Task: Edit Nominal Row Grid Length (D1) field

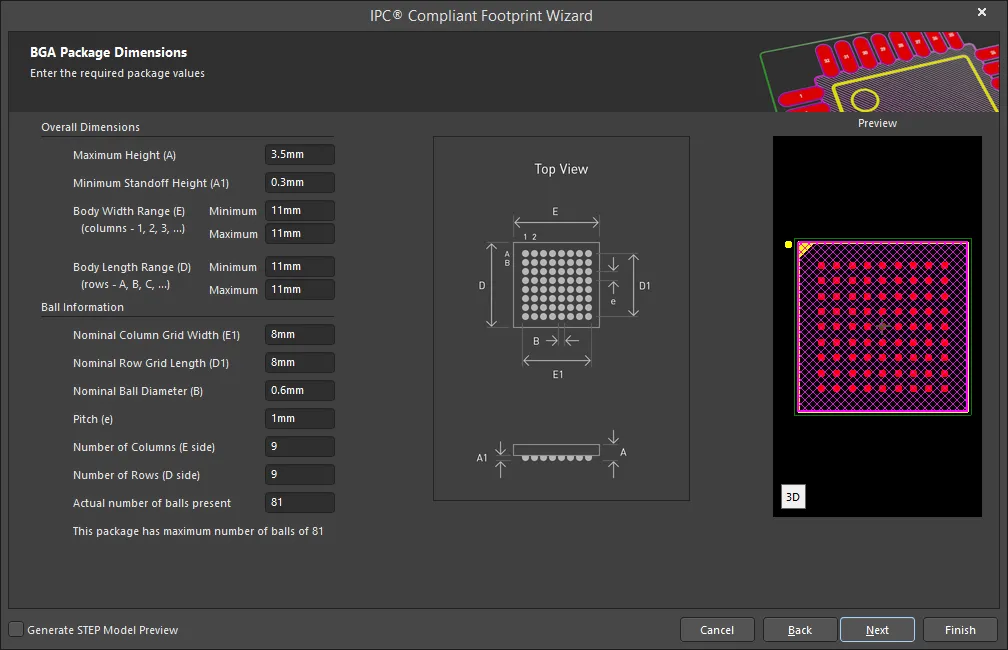Action: click(300, 363)
